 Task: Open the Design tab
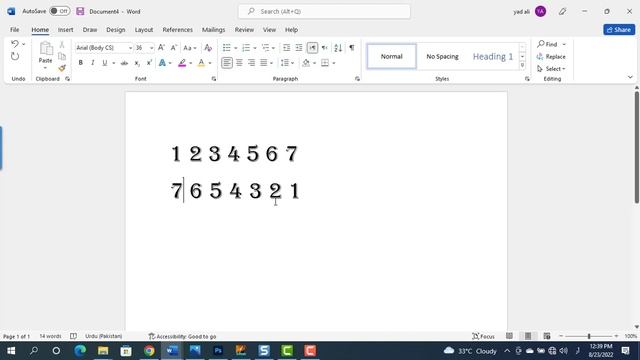pyautogui.click(x=116, y=30)
